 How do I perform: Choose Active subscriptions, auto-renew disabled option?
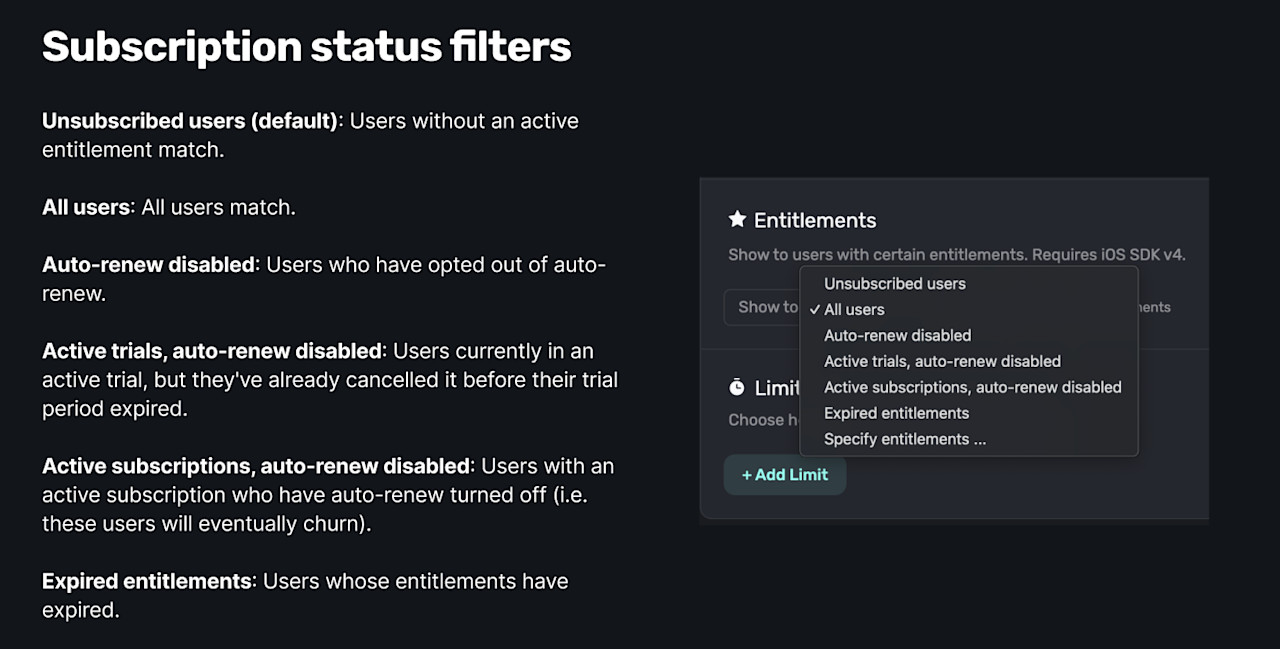coord(972,387)
